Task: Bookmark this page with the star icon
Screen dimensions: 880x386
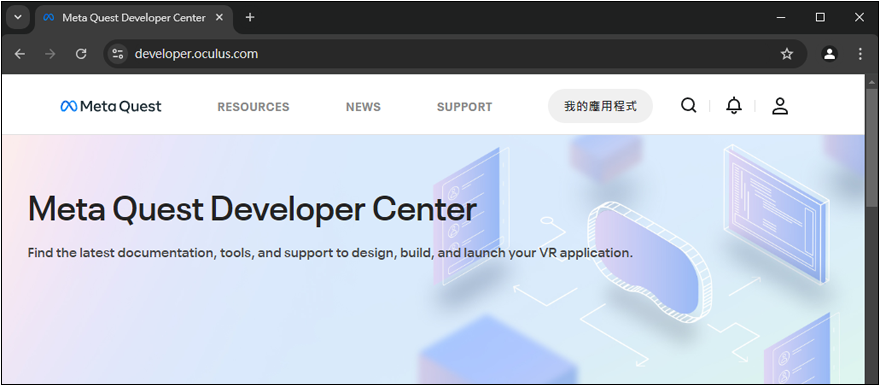Action: pyautogui.click(x=787, y=54)
